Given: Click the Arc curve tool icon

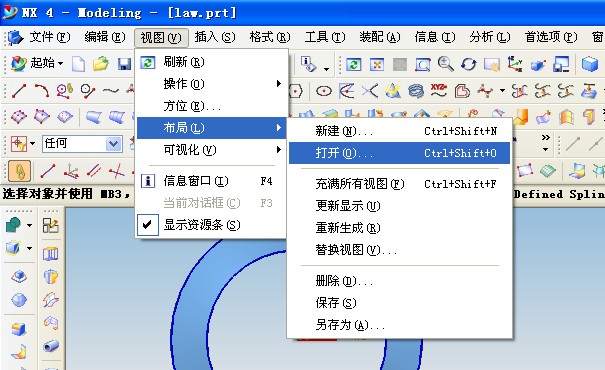Looking at the screenshot, I should [42, 91].
